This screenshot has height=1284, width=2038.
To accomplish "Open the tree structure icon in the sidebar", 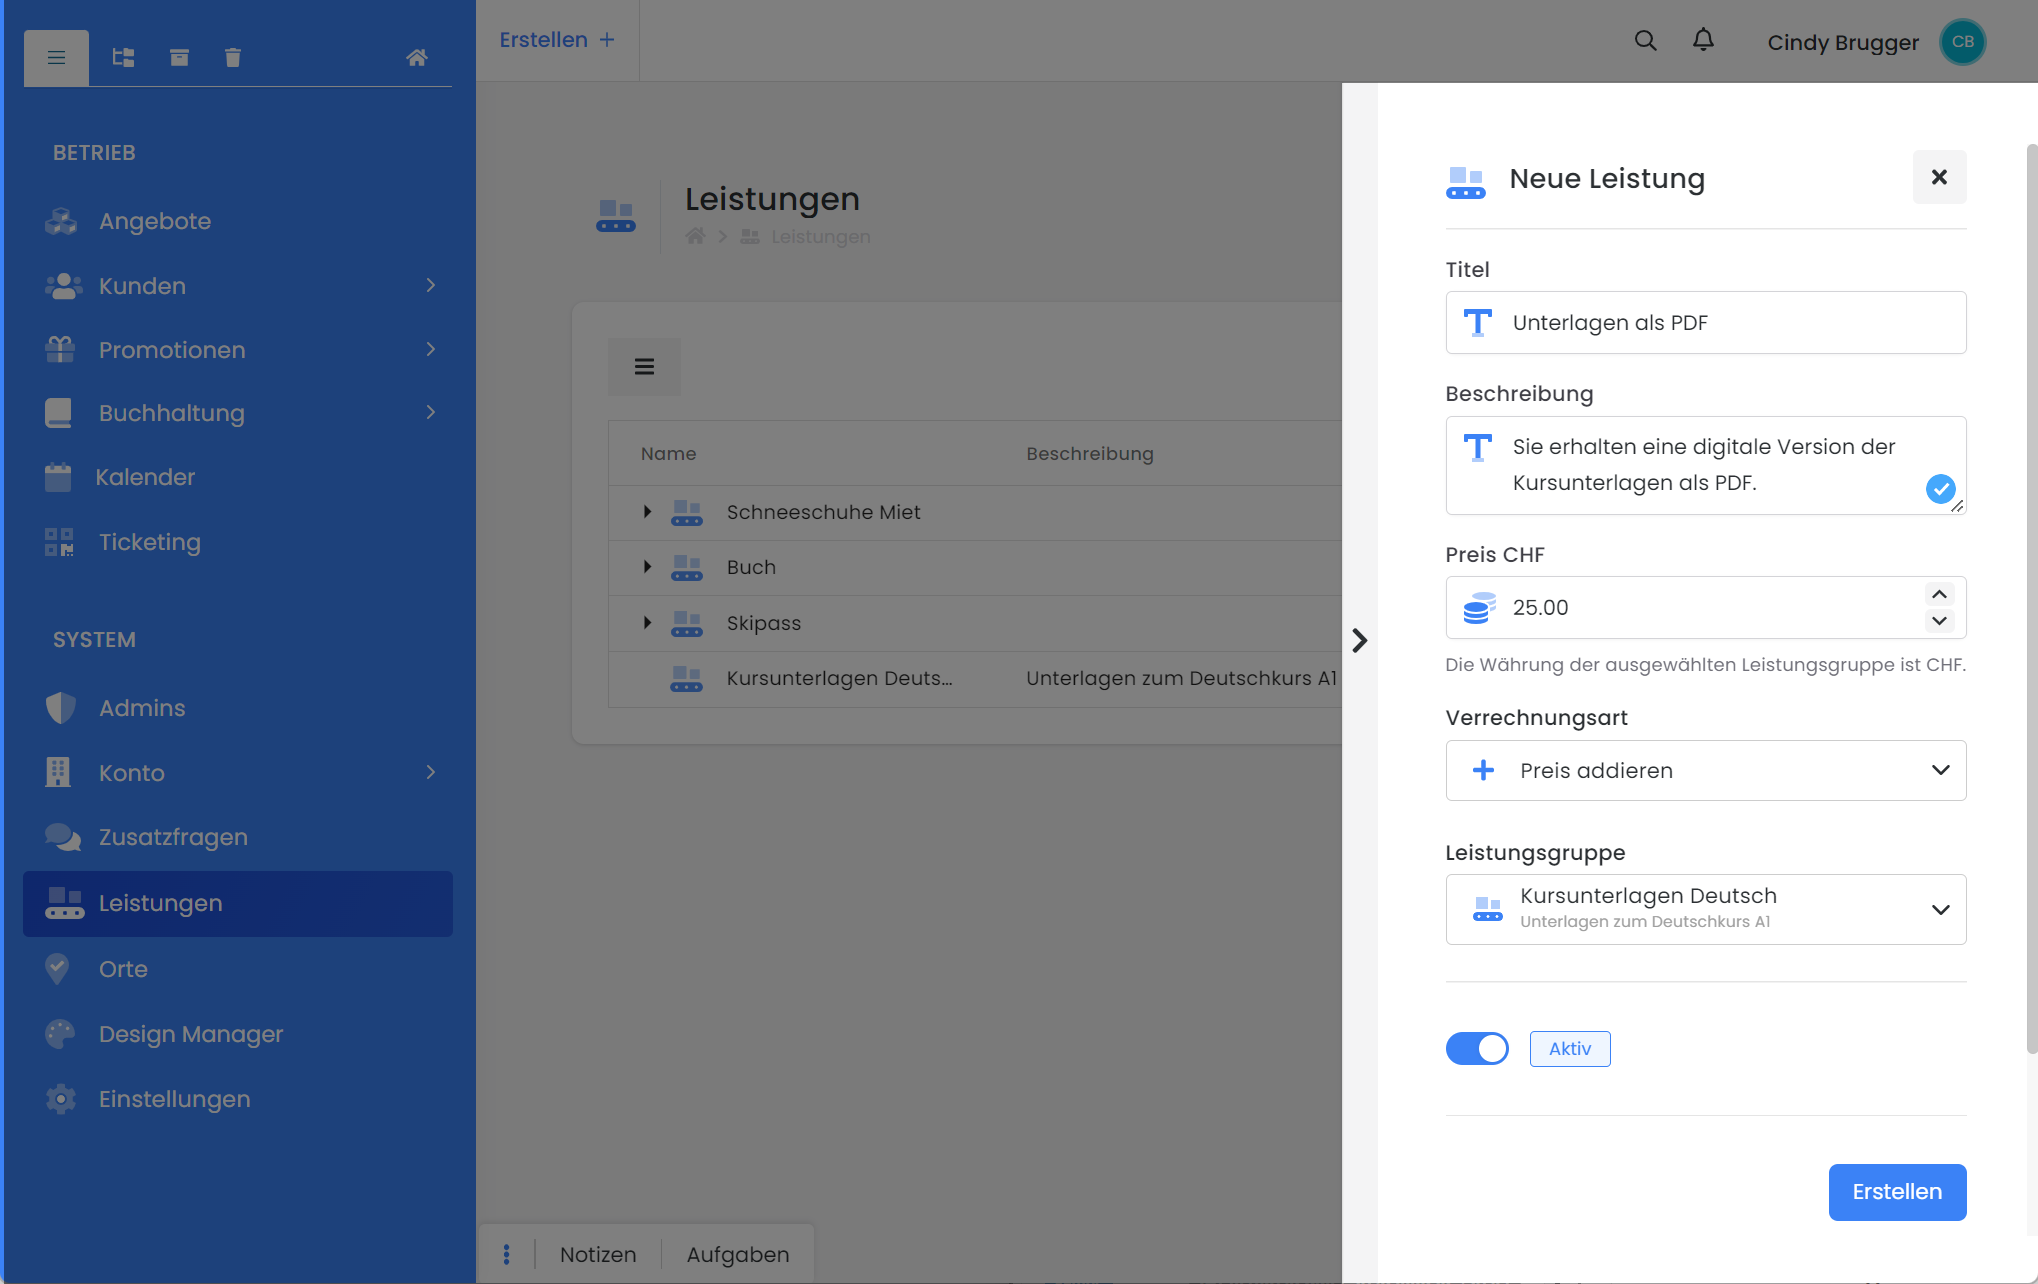I will (123, 58).
